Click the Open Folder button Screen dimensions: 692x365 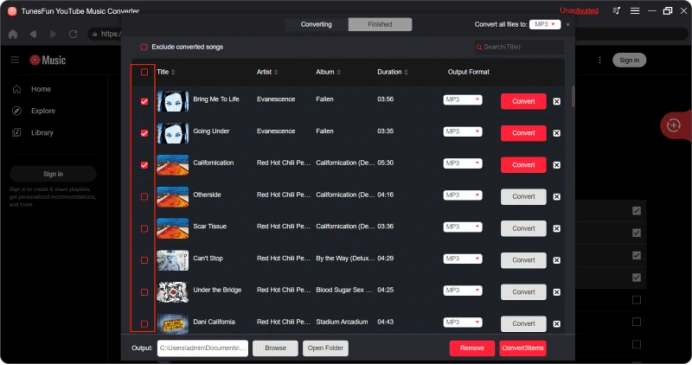pos(326,348)
